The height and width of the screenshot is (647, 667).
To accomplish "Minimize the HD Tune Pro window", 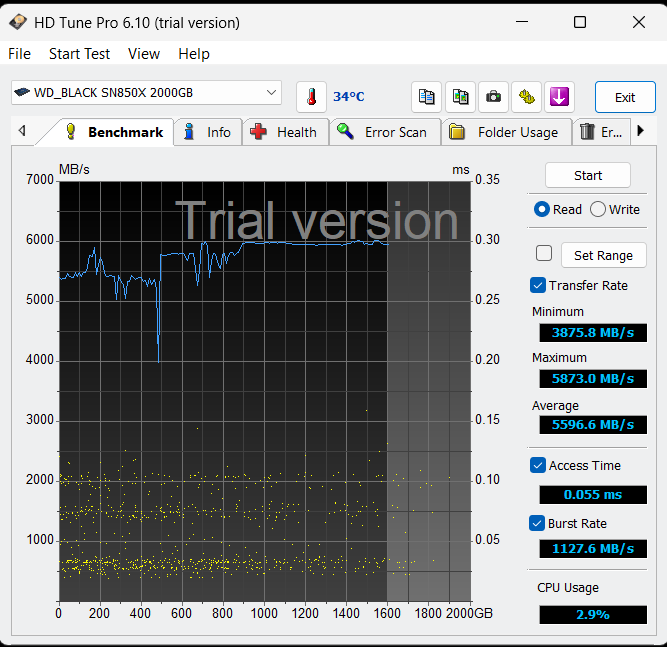I will 522,22.
